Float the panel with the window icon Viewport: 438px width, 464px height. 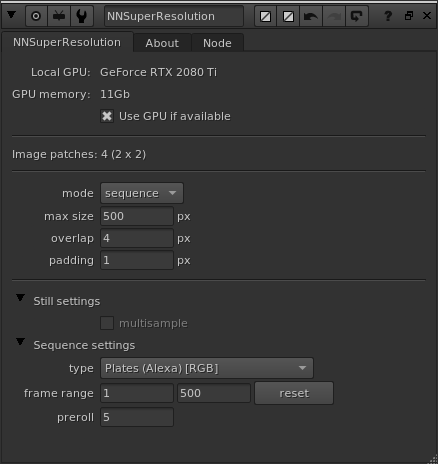coord(409,16)
